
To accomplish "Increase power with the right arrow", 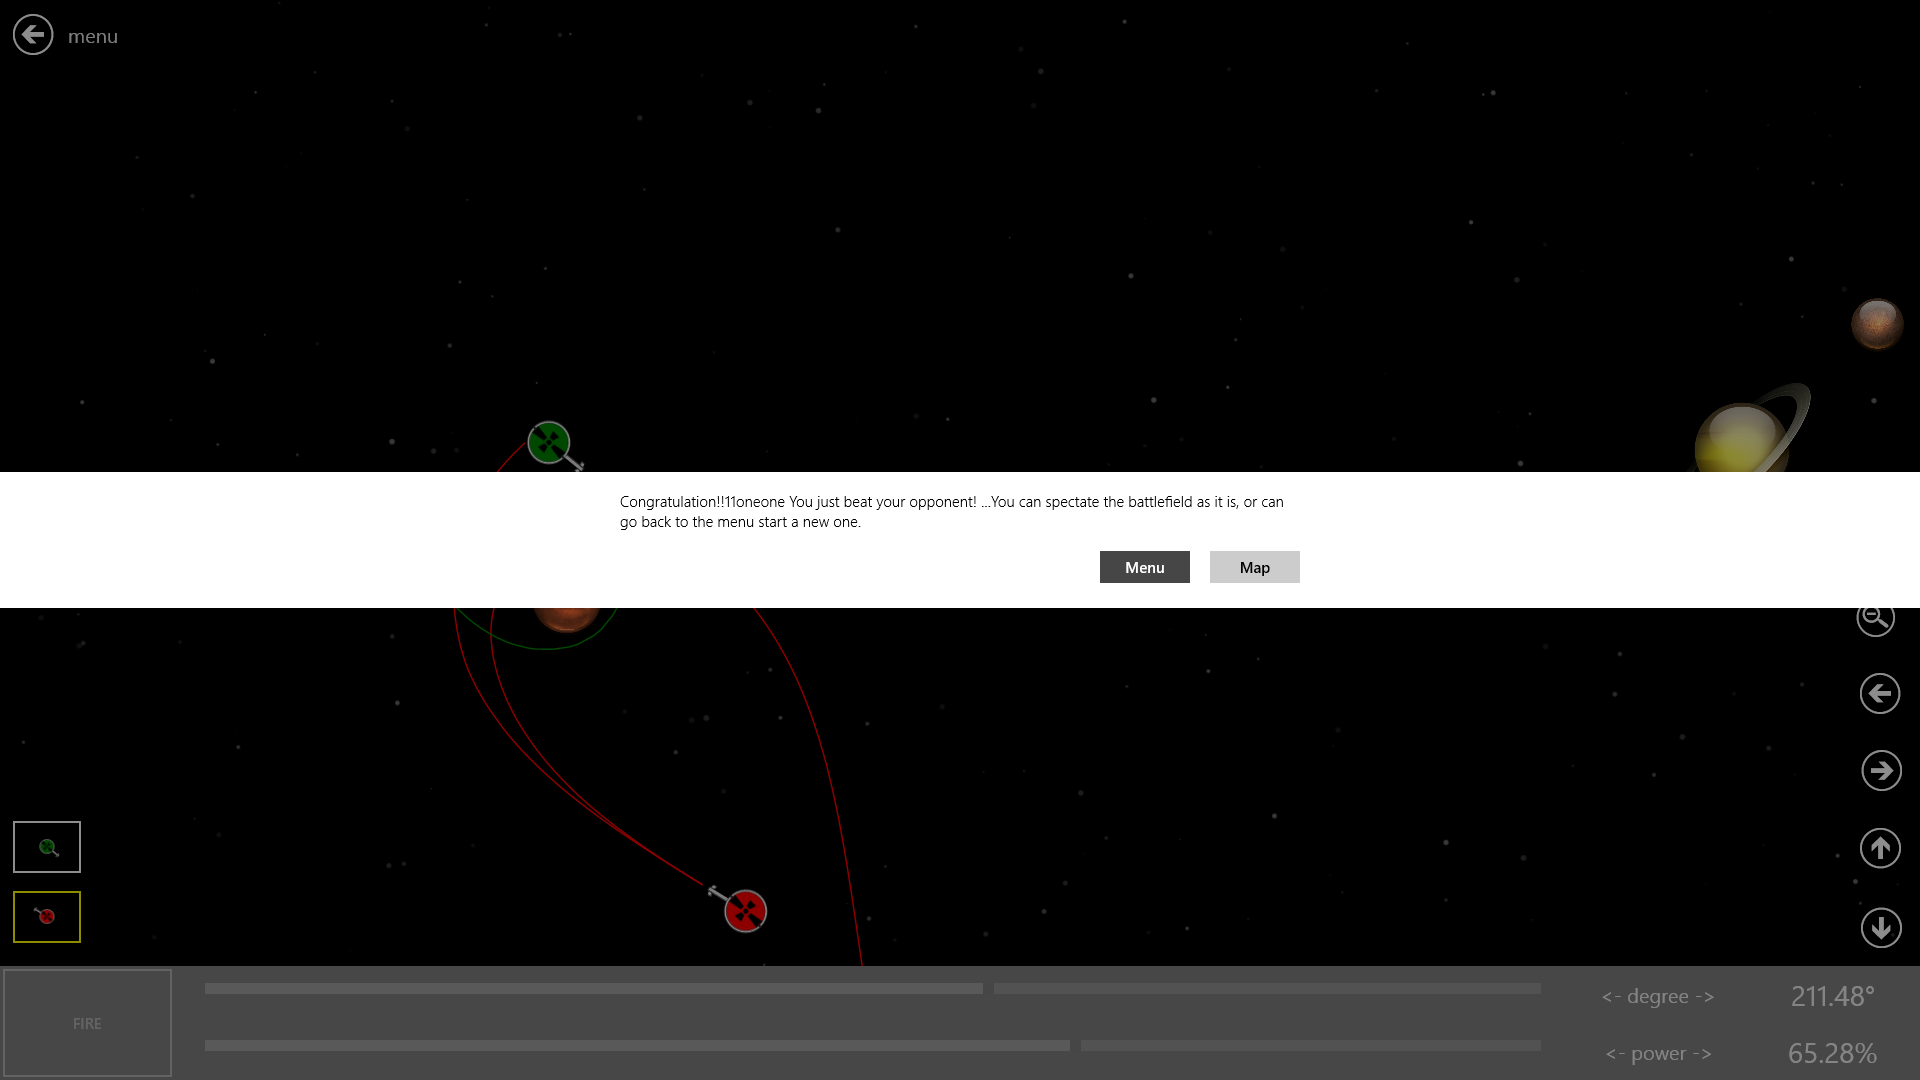I will pyautogui.click(x=1702, y=1054).
